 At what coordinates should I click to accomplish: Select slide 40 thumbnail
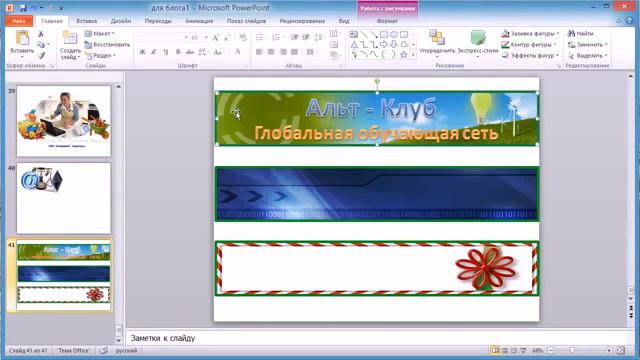tap(64, 198)
